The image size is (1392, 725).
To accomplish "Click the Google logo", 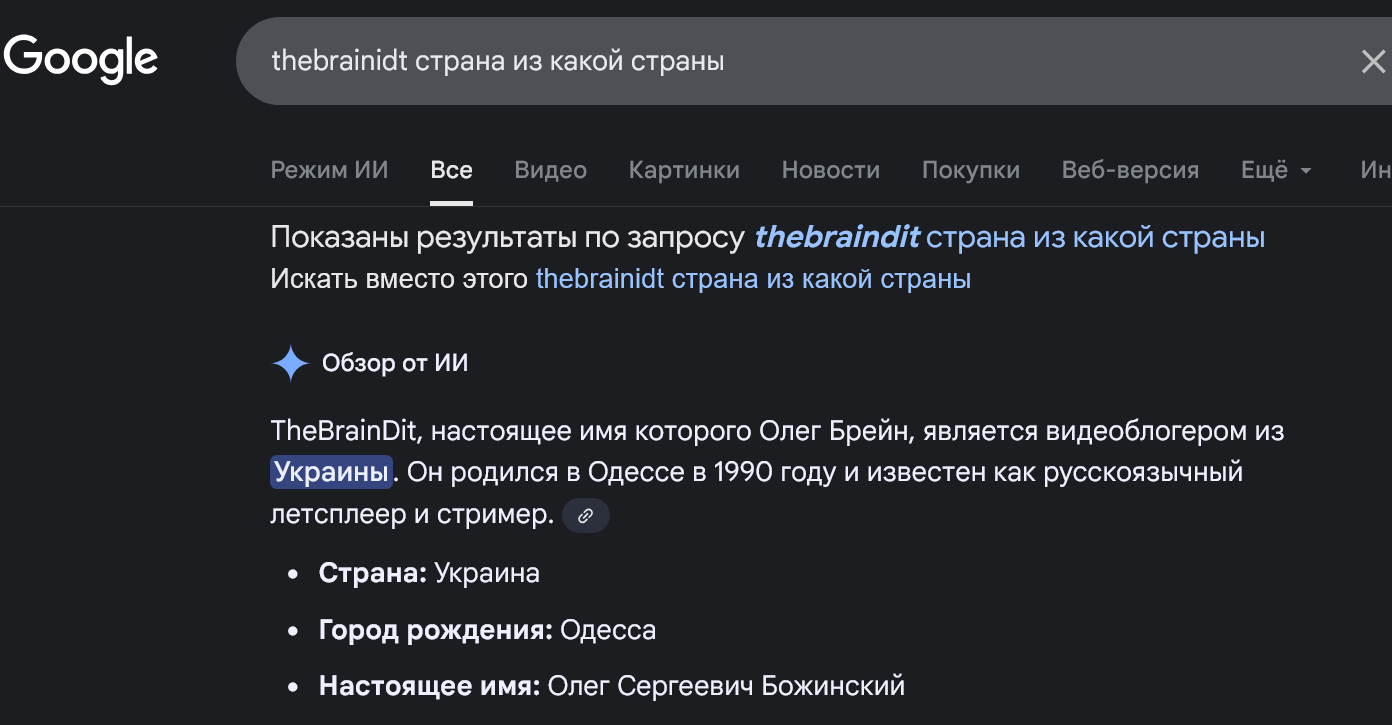I will 81,59.
